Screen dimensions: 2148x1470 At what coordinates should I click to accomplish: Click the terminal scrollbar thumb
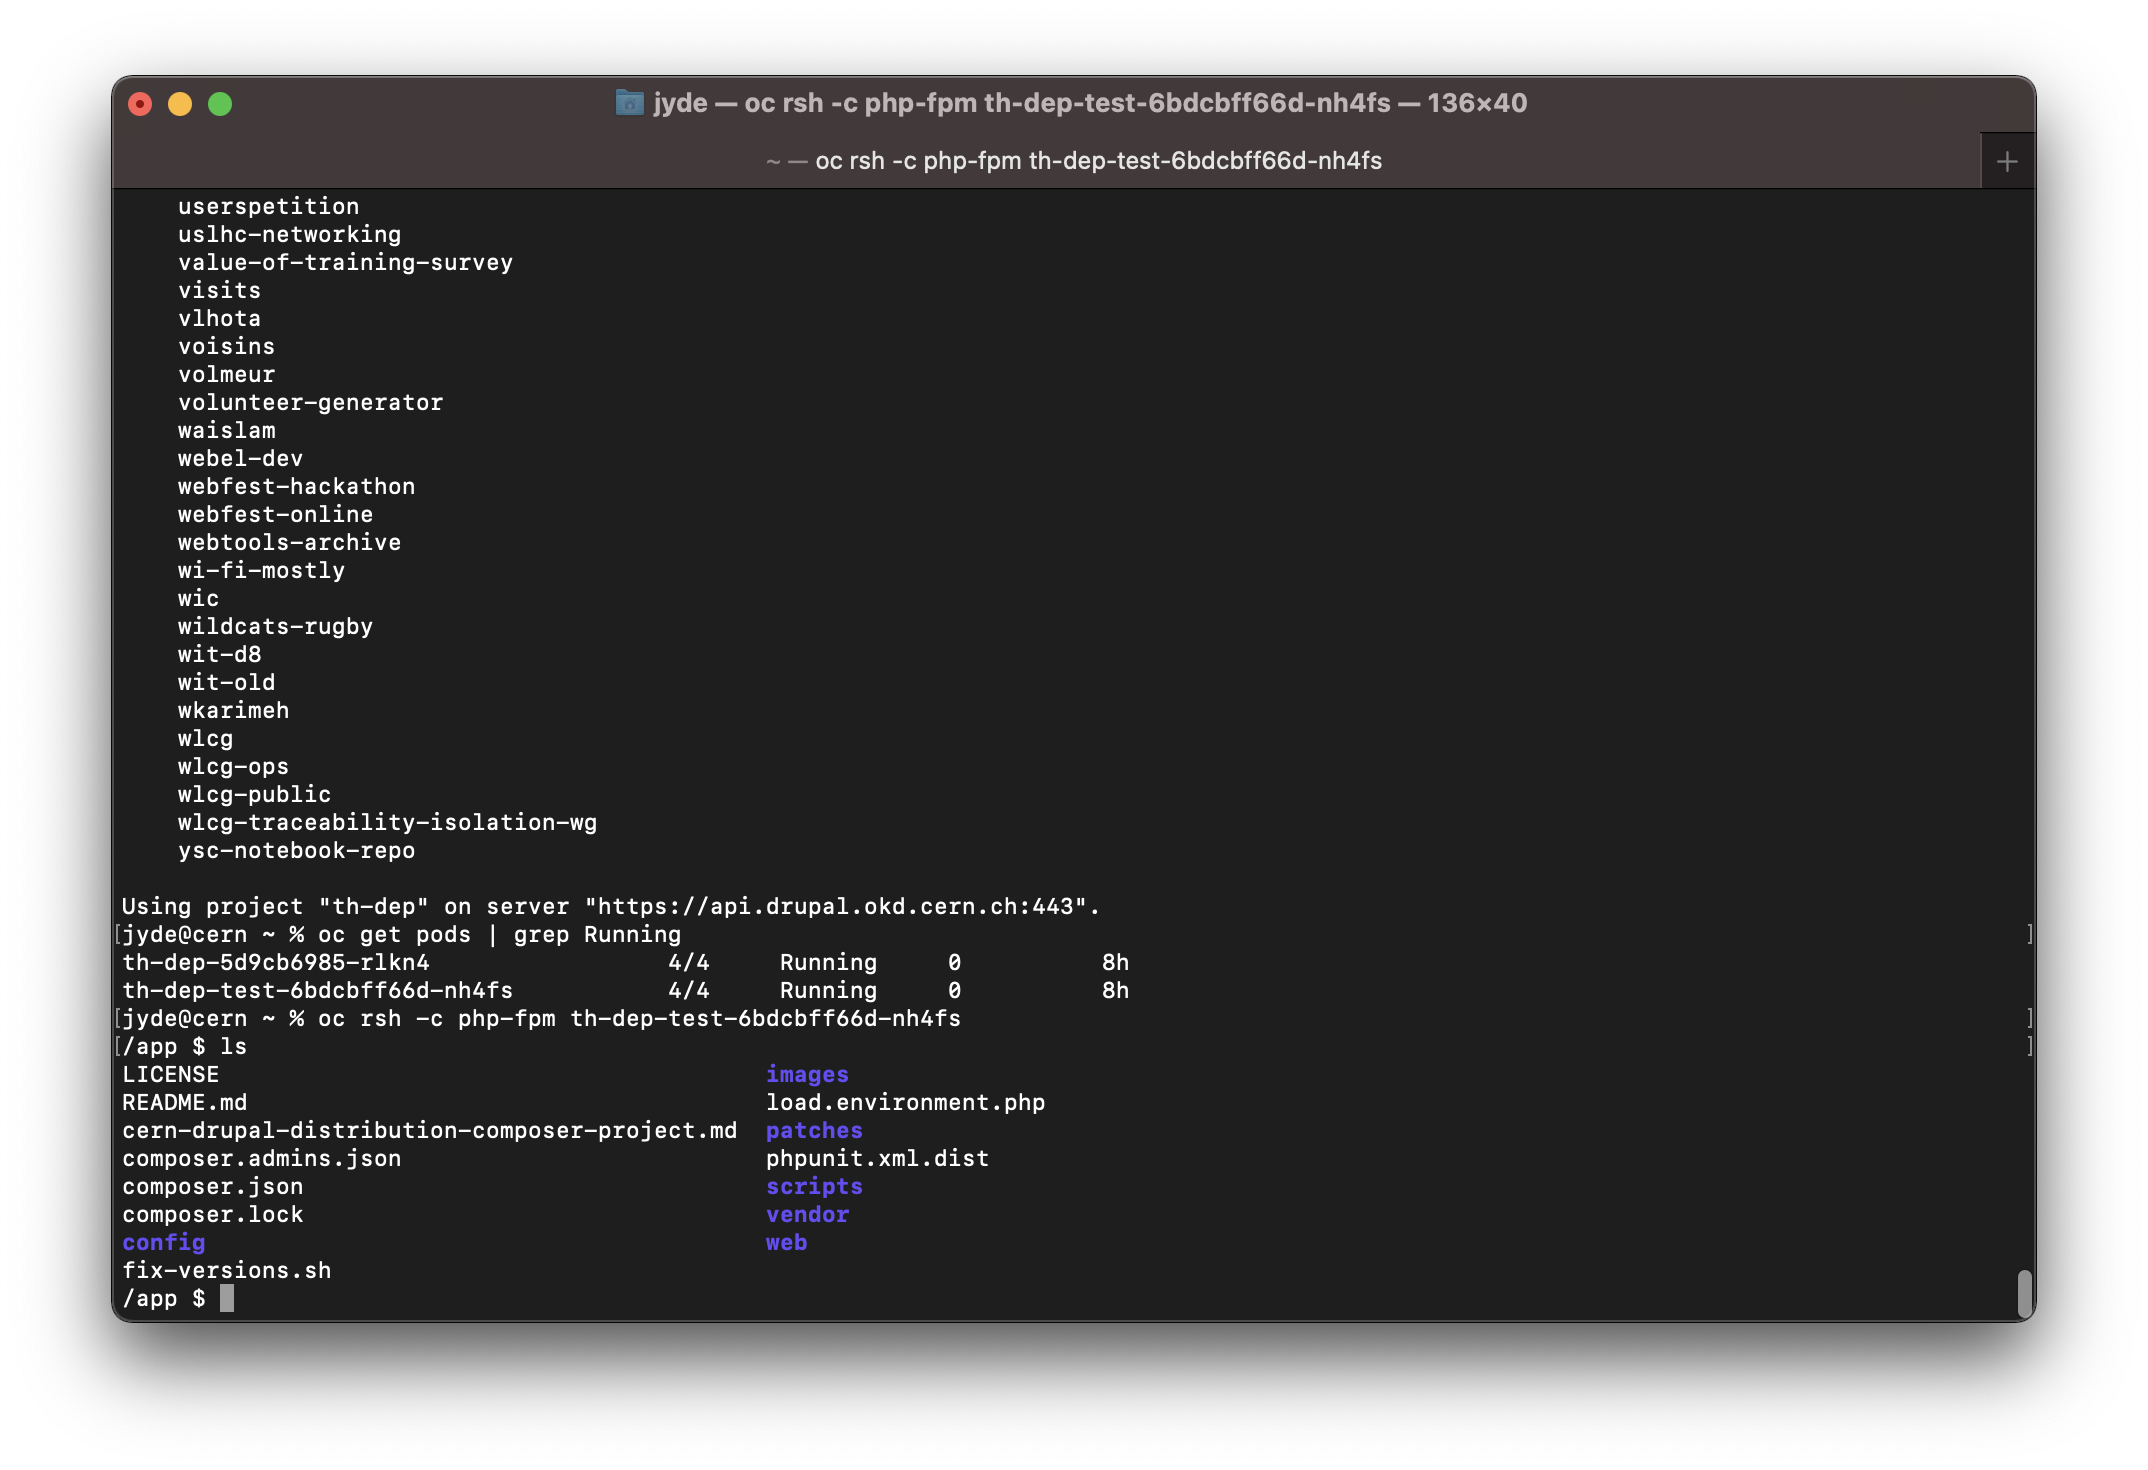(x=2025, y=1295)
